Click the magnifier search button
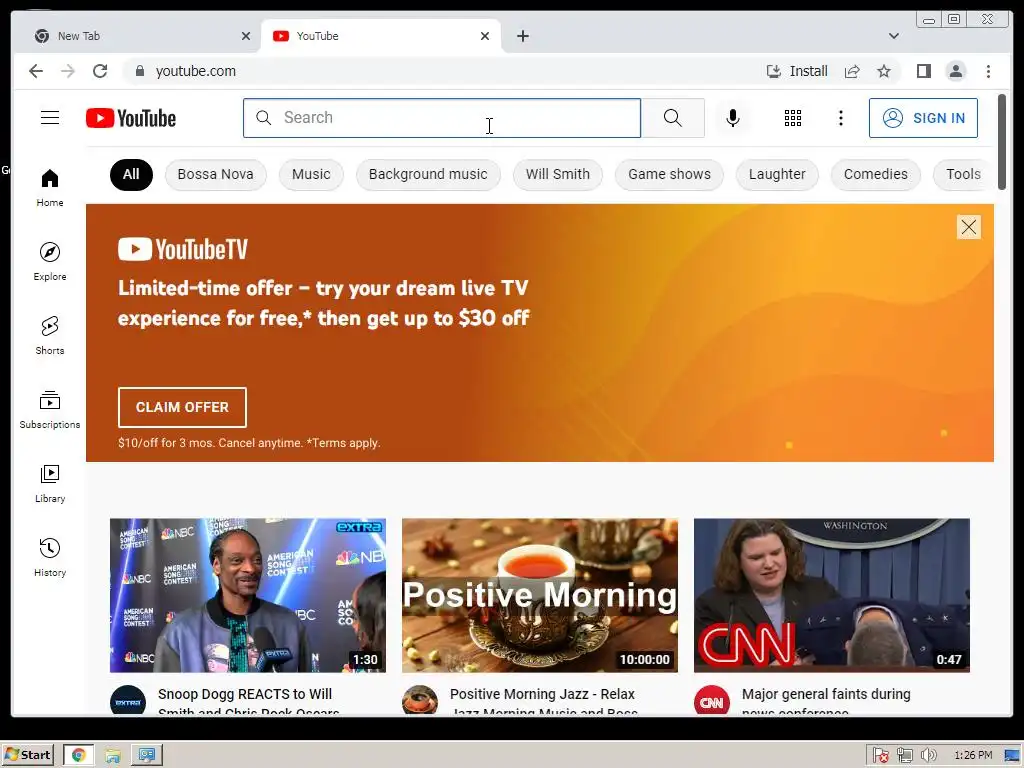The width and height of the screenshot is (1024, 768). pos(673,118)
